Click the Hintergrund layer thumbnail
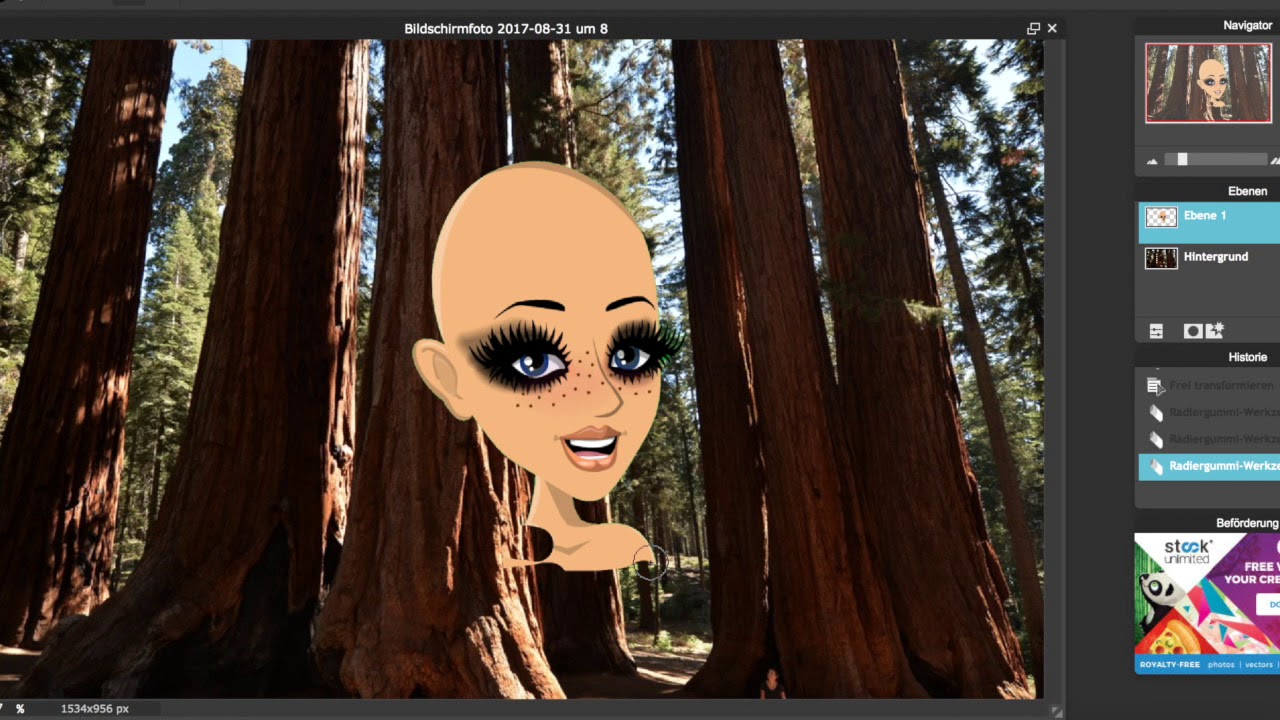1280x720 pixels. pos(1161,258)
